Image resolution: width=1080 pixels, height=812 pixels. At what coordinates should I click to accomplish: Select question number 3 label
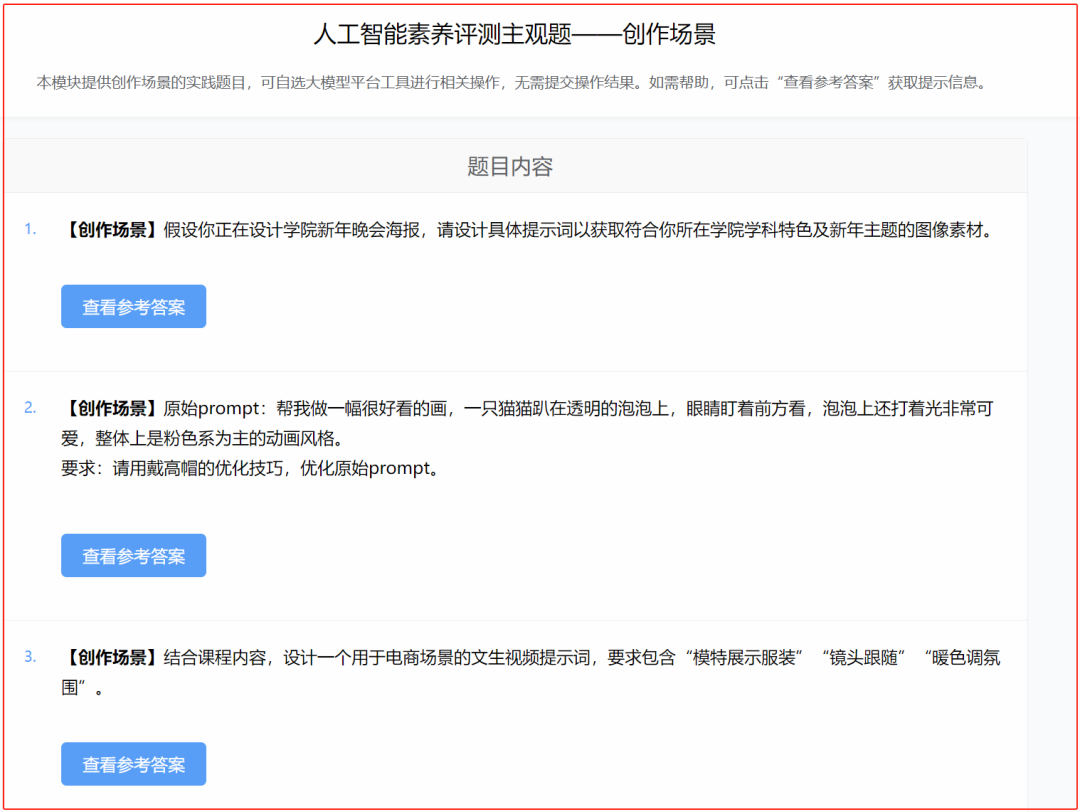[32, 657]
